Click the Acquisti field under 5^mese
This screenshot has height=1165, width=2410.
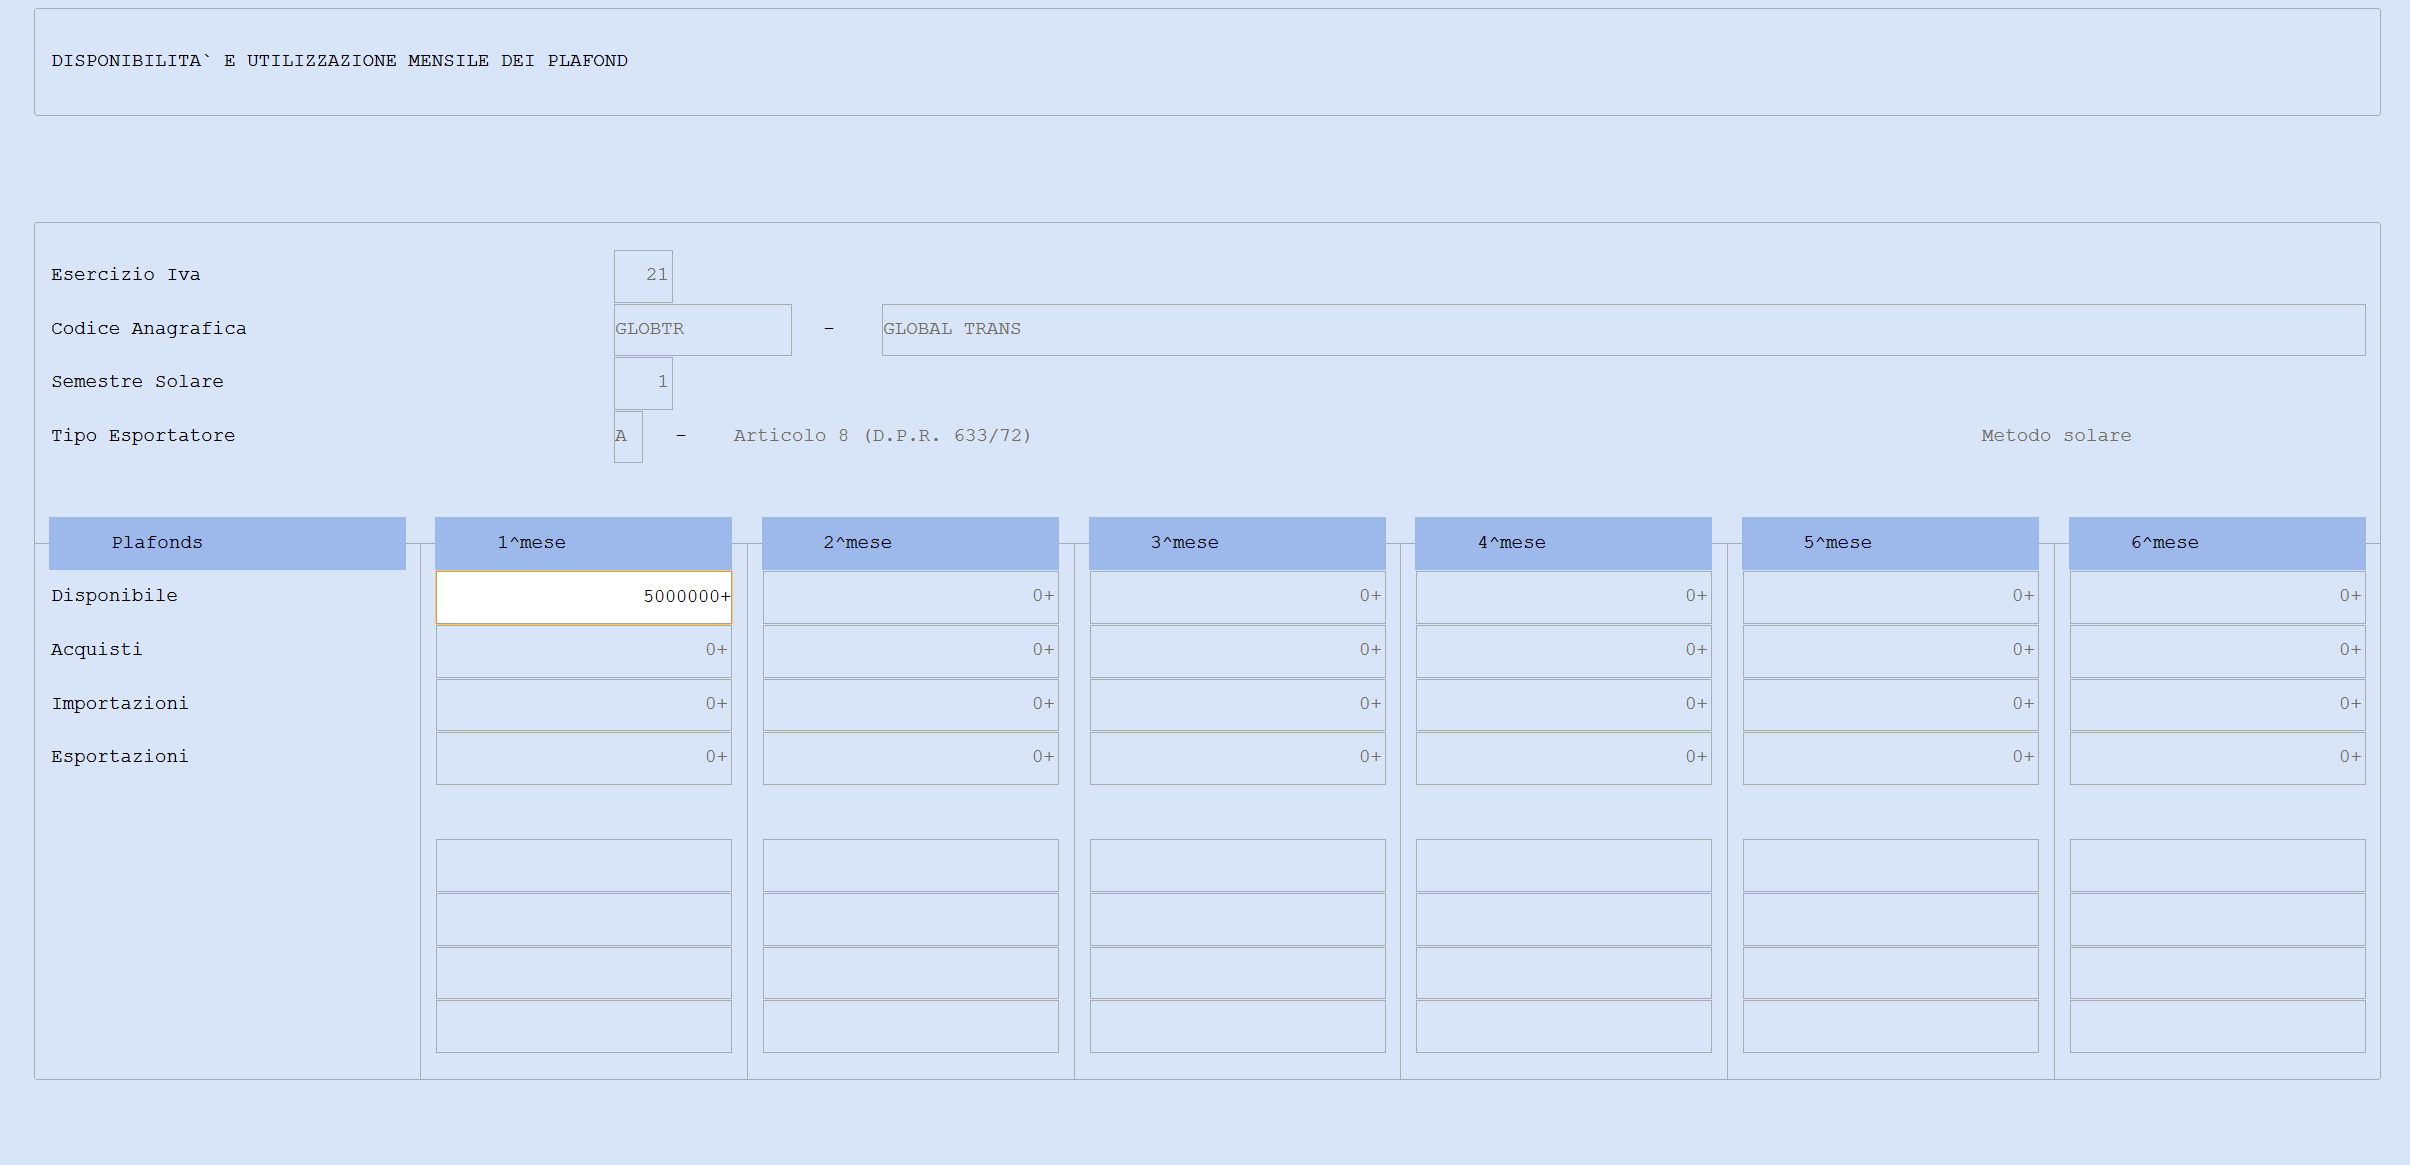point(1890,651)
